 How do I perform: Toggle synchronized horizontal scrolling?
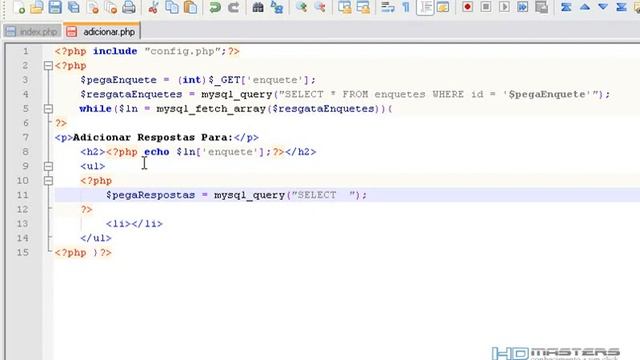(x=362, y=7)
